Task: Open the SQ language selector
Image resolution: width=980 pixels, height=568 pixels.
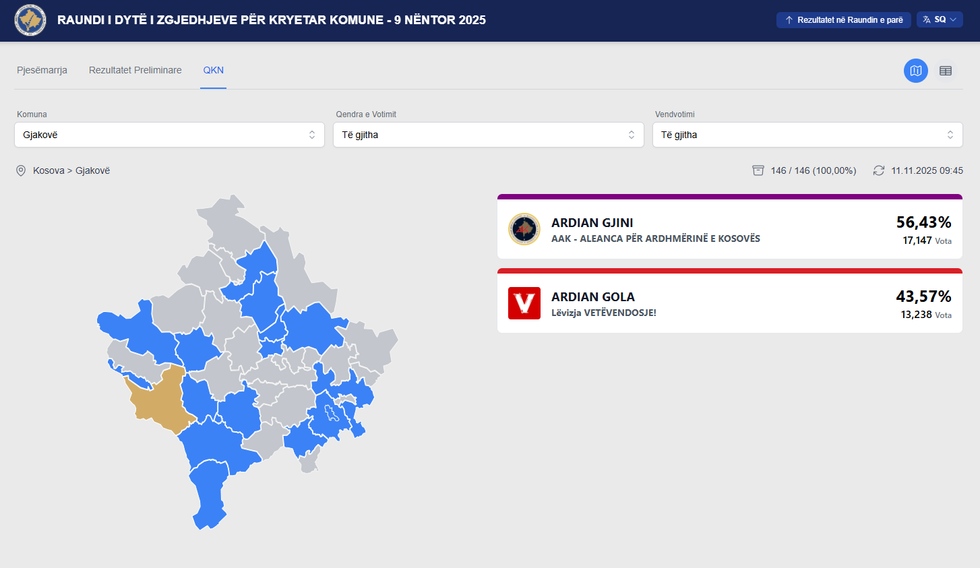Action: click(939, 20)
